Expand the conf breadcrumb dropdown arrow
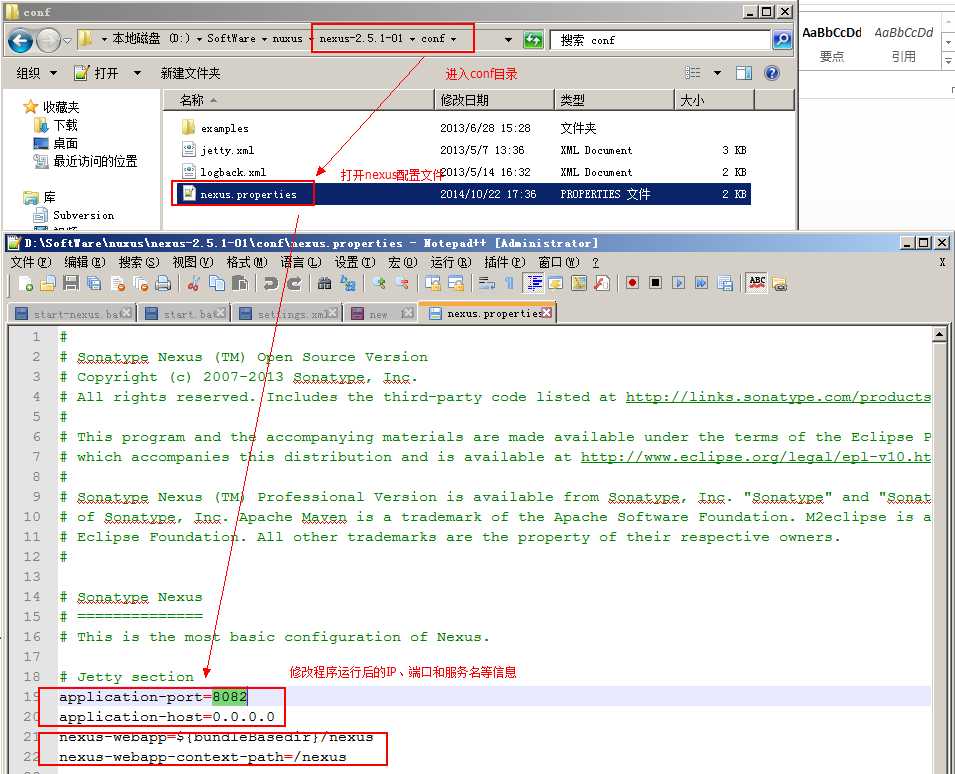Screen dimensions: 955x774 point(454,39)
